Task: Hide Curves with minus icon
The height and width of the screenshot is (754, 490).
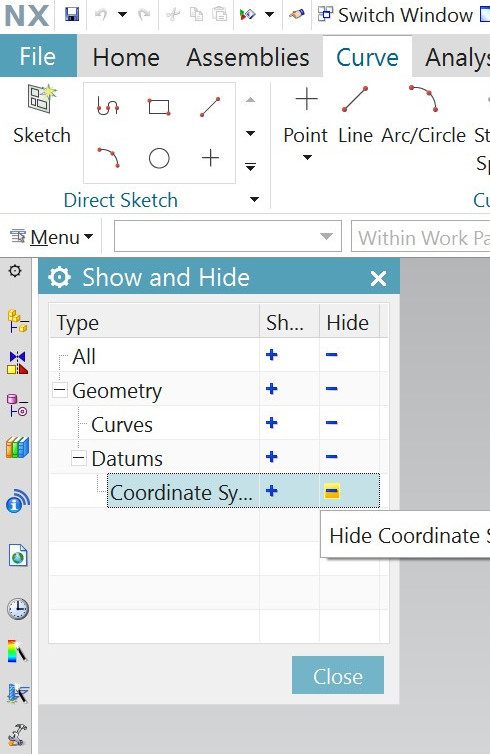Action: pyautogui.click(x=331, y=423)
